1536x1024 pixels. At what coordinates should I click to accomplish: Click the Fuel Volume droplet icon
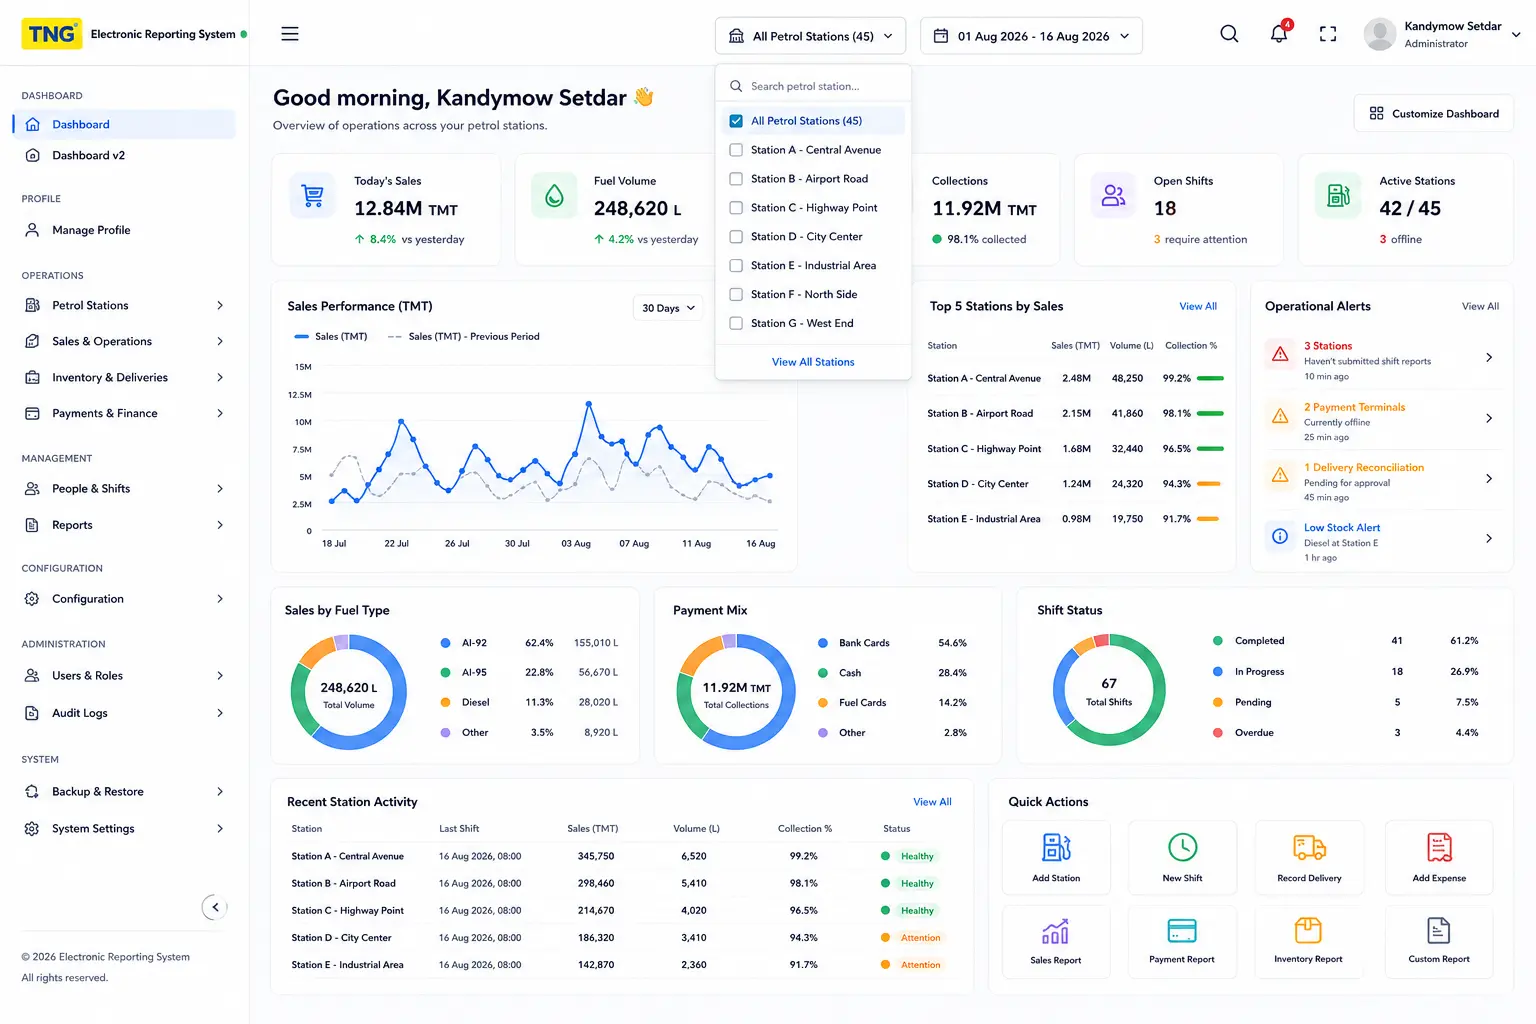pos(554,196)
